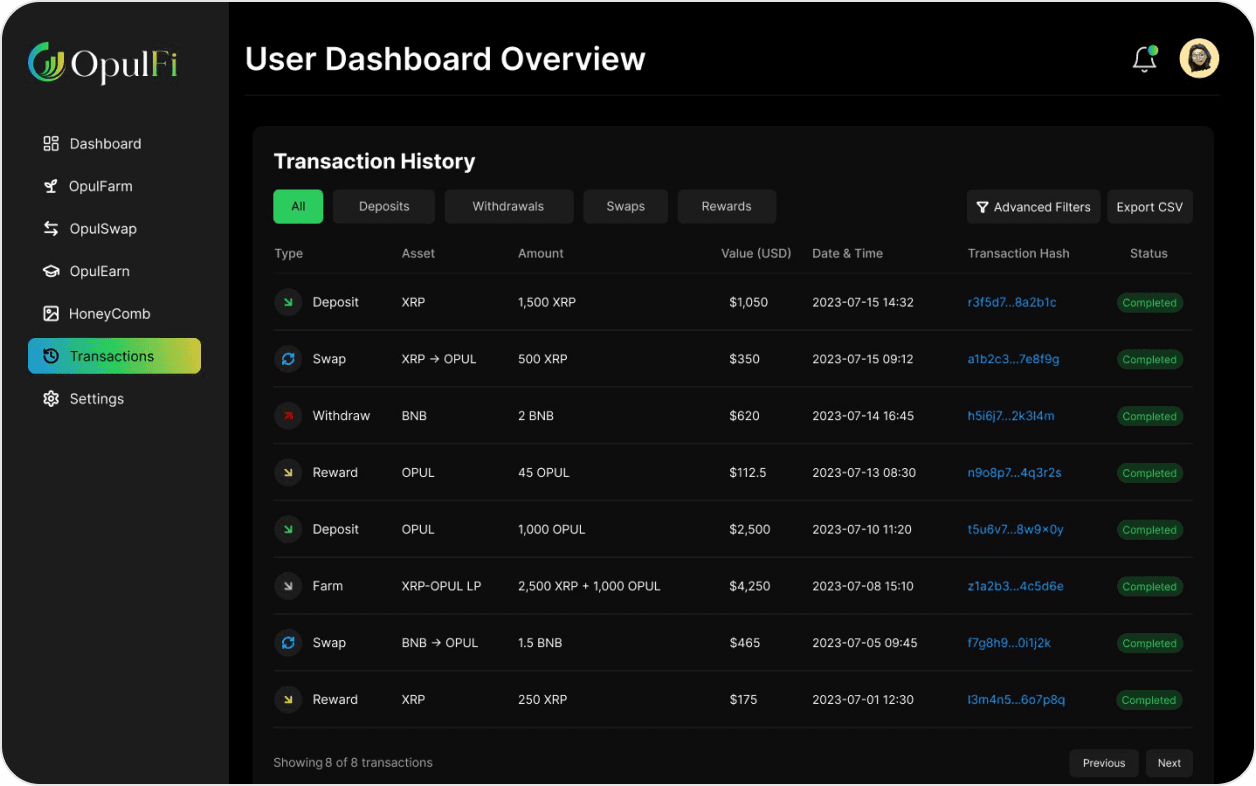Click the reward arrow icon for 250 XRP row
This screenshot has height=786, width=1256.
[x=288, y=700]
